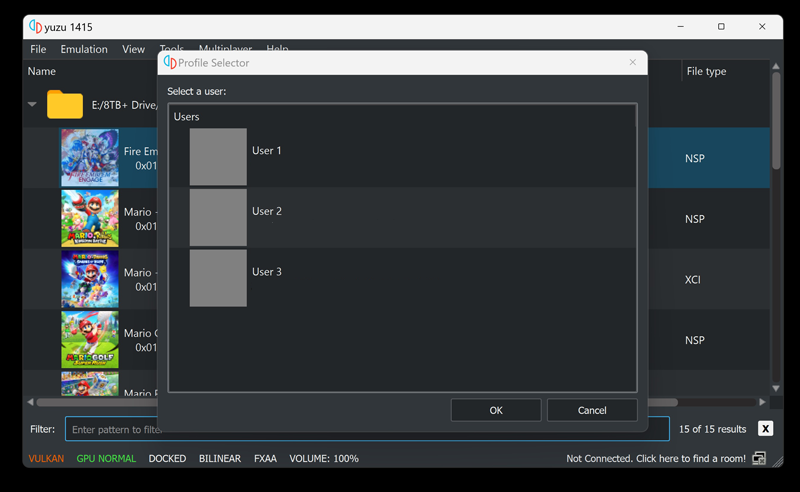Cancel the Profile Selector dialog
The height and width of the screenshot is (492, 800).
tap(592, 410)
